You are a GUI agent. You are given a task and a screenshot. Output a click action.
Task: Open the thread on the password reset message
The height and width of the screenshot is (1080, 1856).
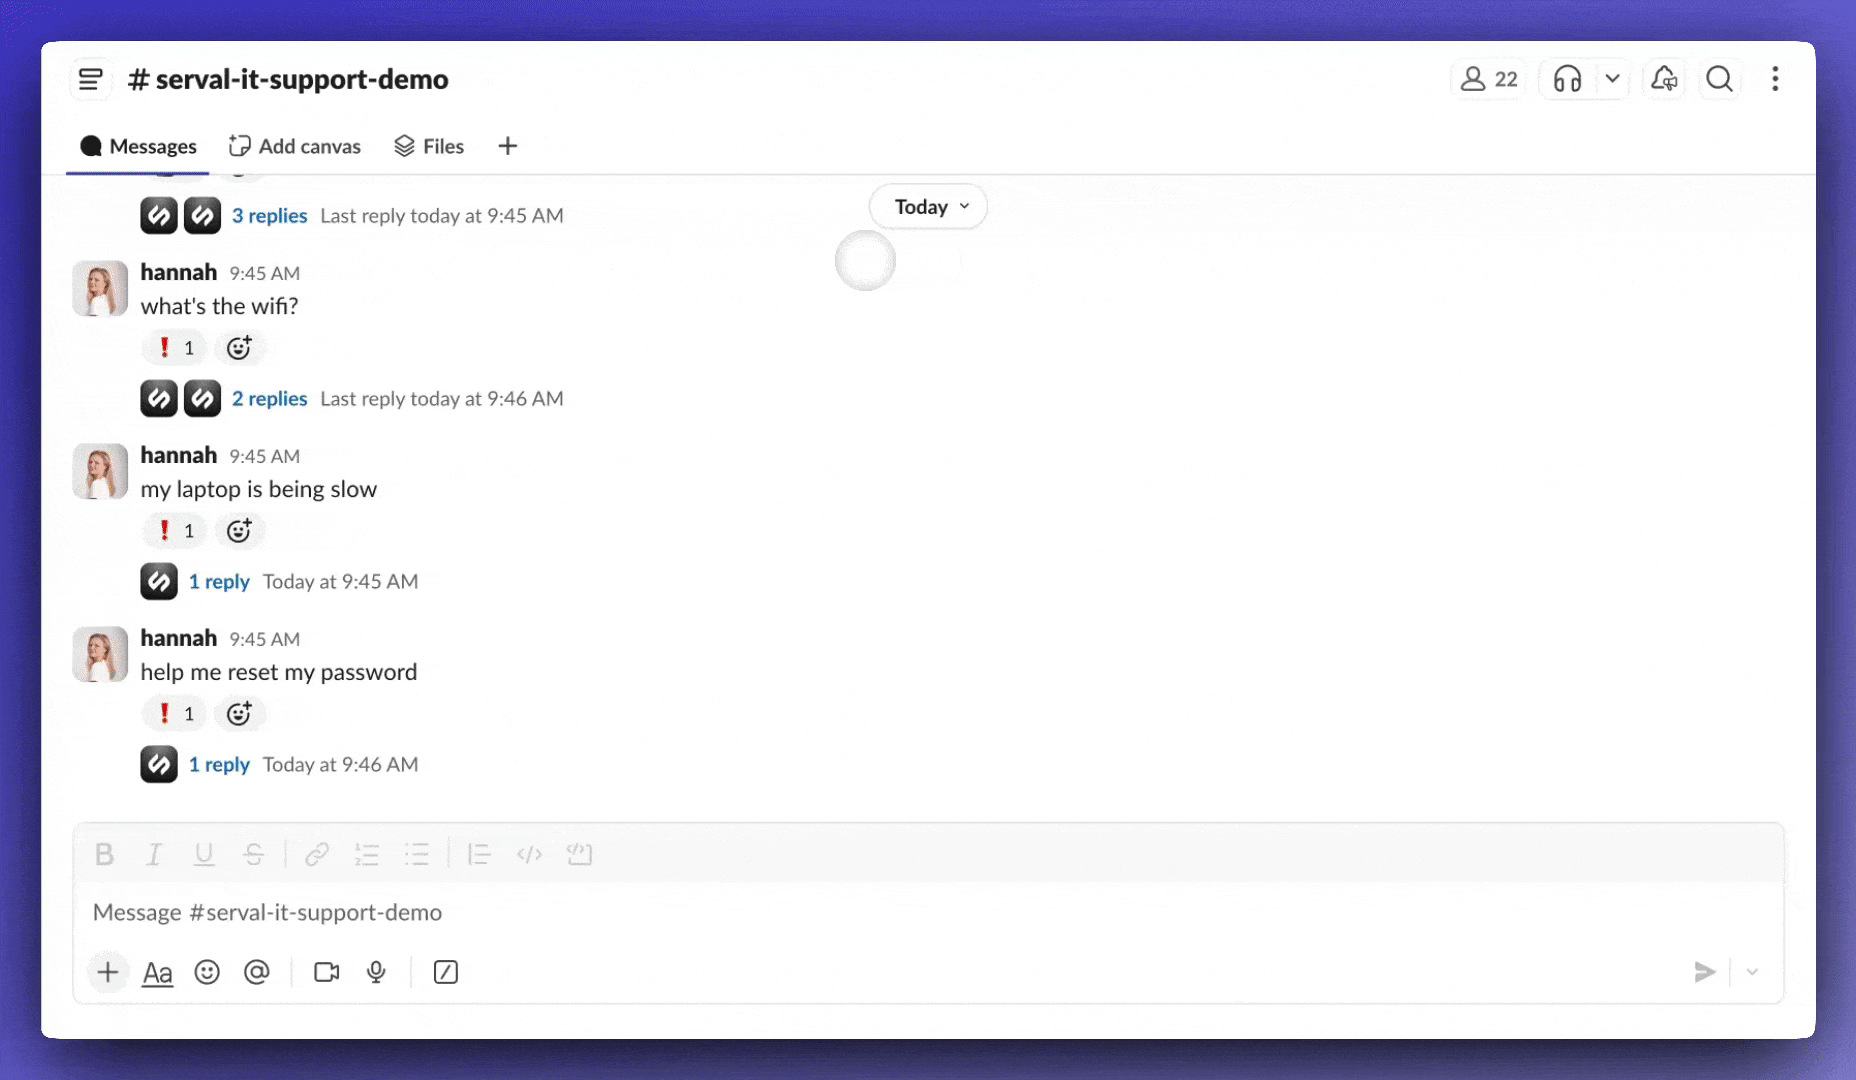pyautogui.click(x=220, y=763)
